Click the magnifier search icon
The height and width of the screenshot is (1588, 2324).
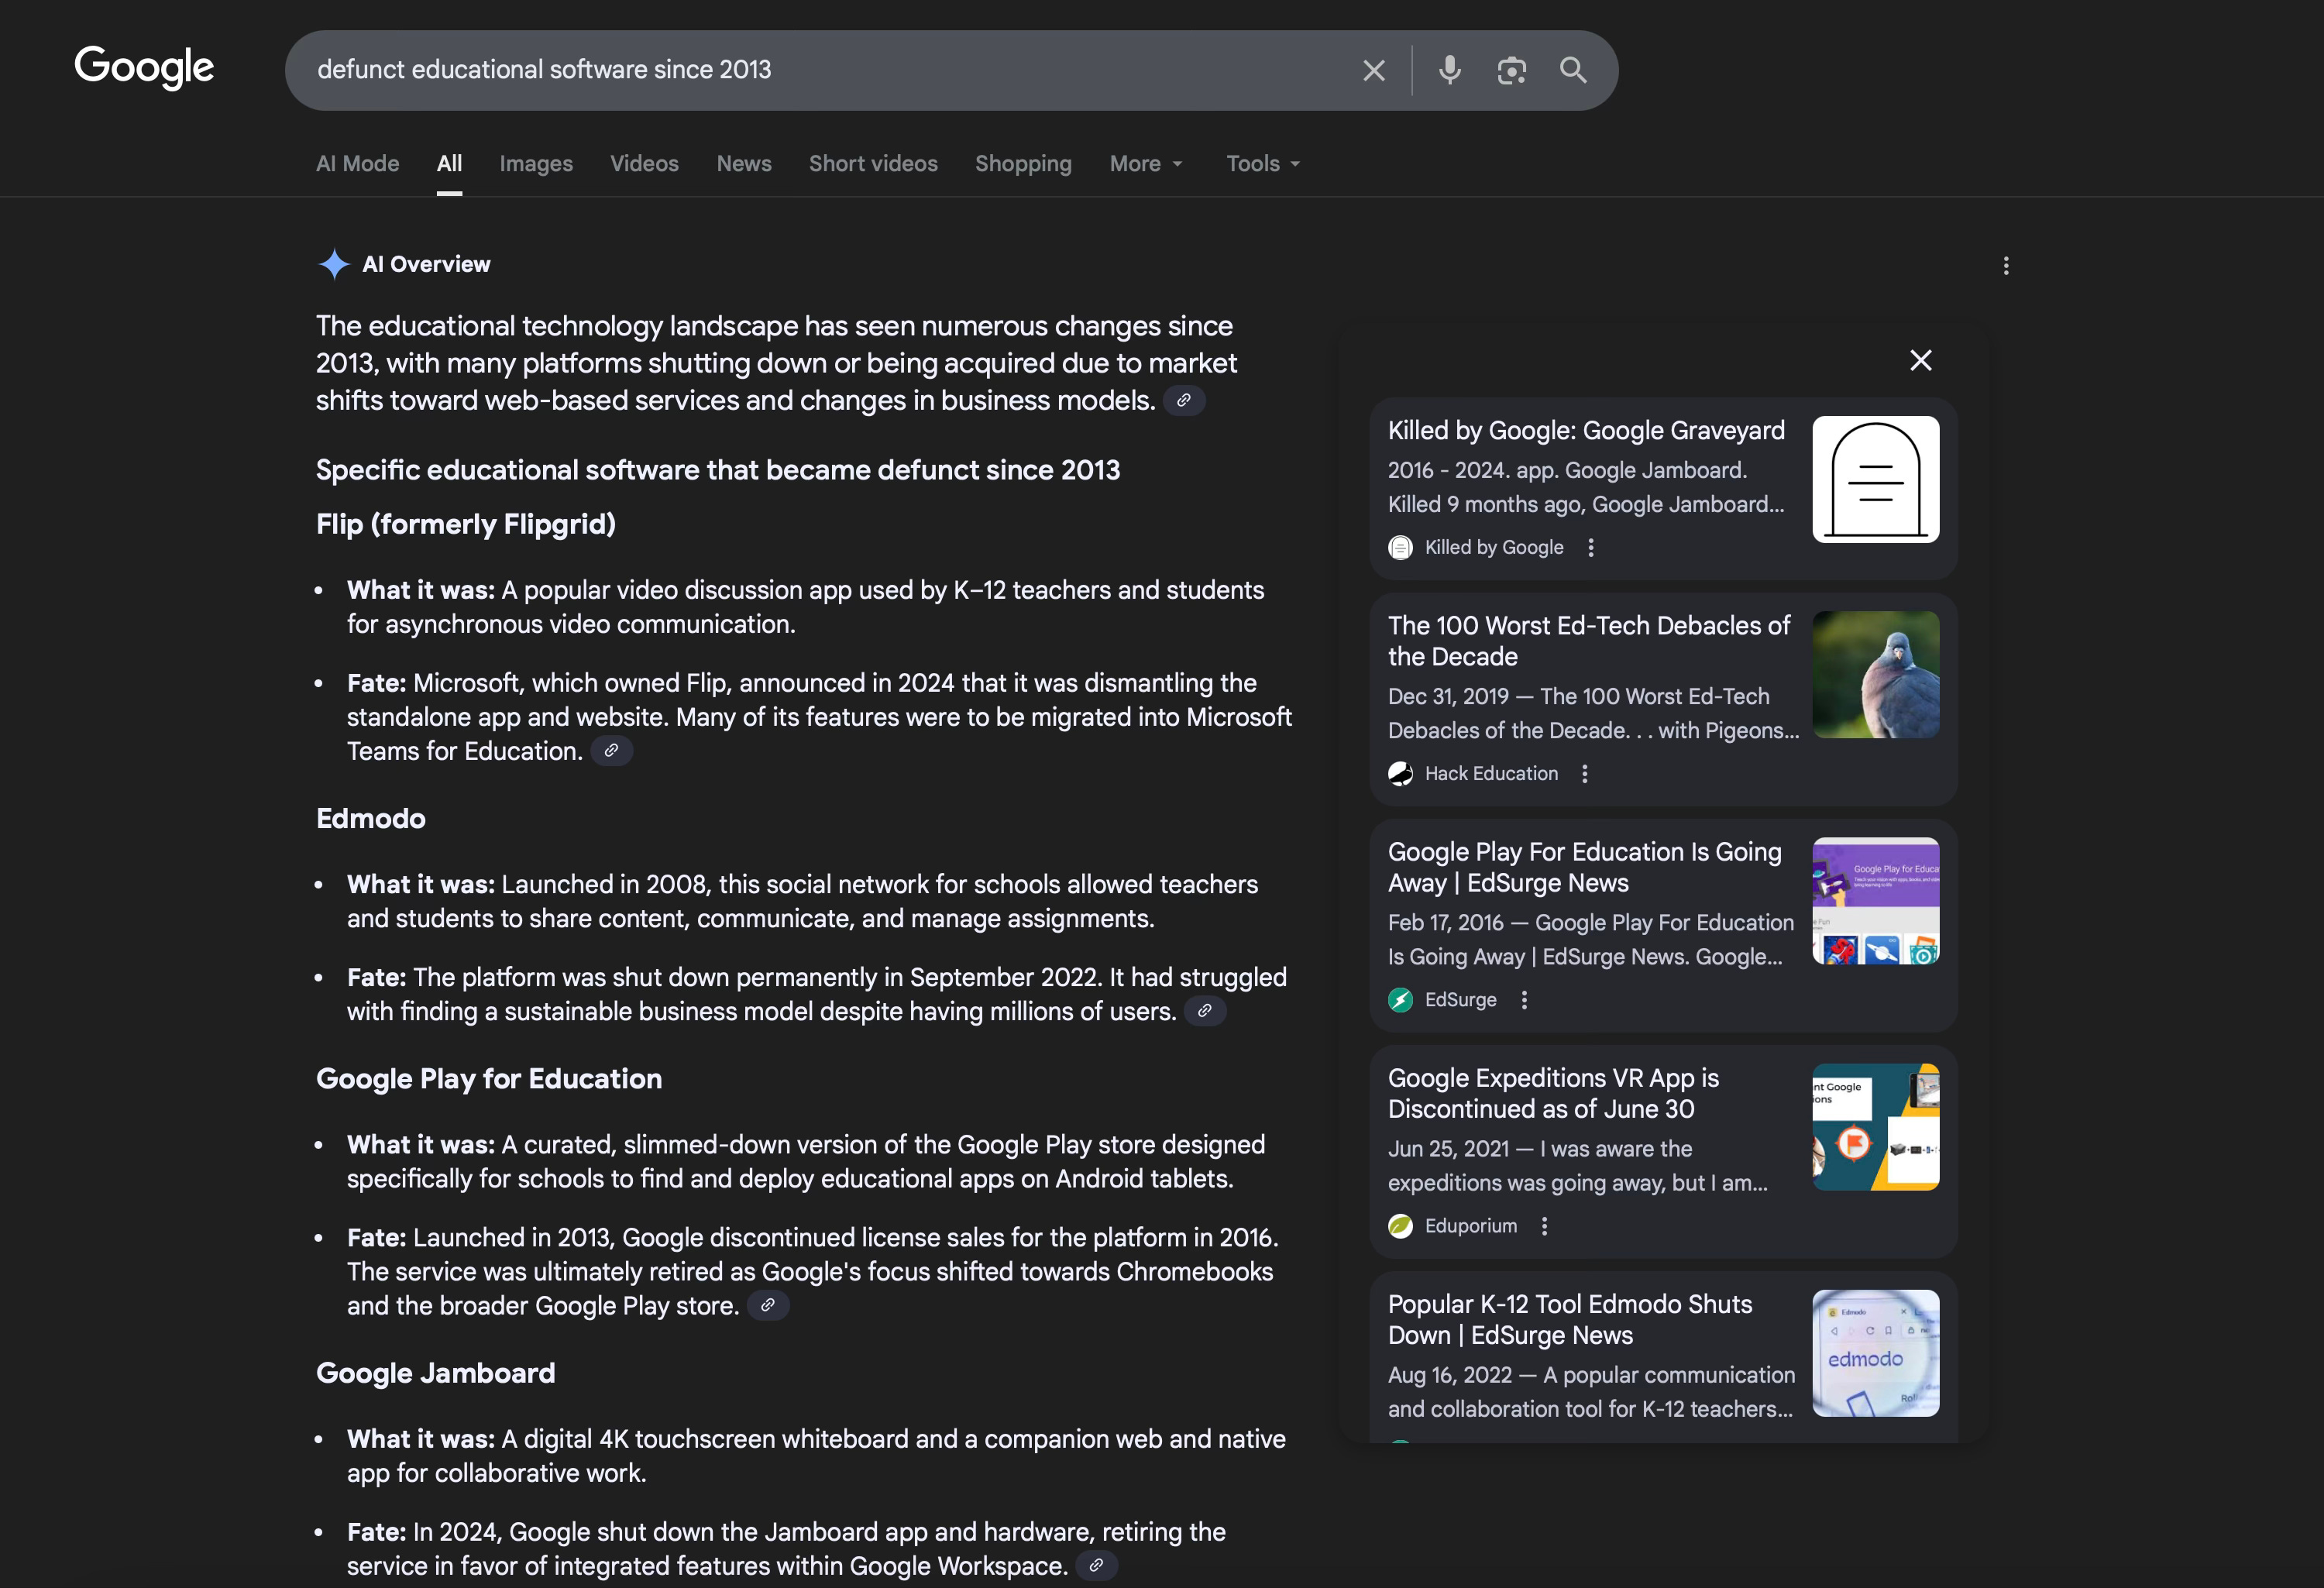coord(1573,70)
